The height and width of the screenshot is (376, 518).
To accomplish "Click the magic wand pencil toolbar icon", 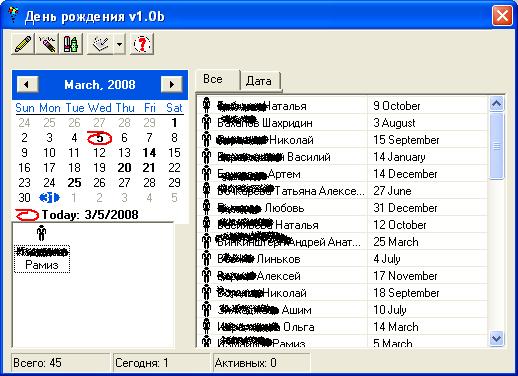I will click(x=47, y=44).
